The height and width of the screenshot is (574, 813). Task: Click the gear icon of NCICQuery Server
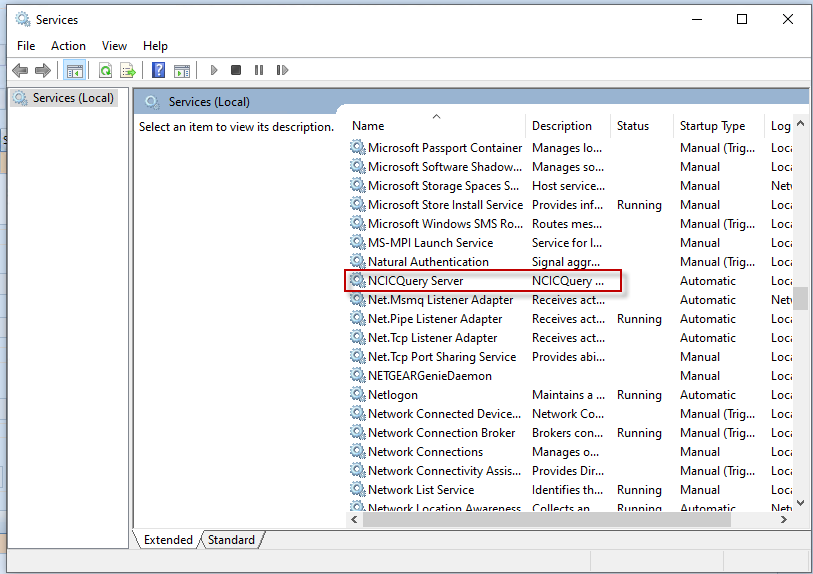click(357, 281)
